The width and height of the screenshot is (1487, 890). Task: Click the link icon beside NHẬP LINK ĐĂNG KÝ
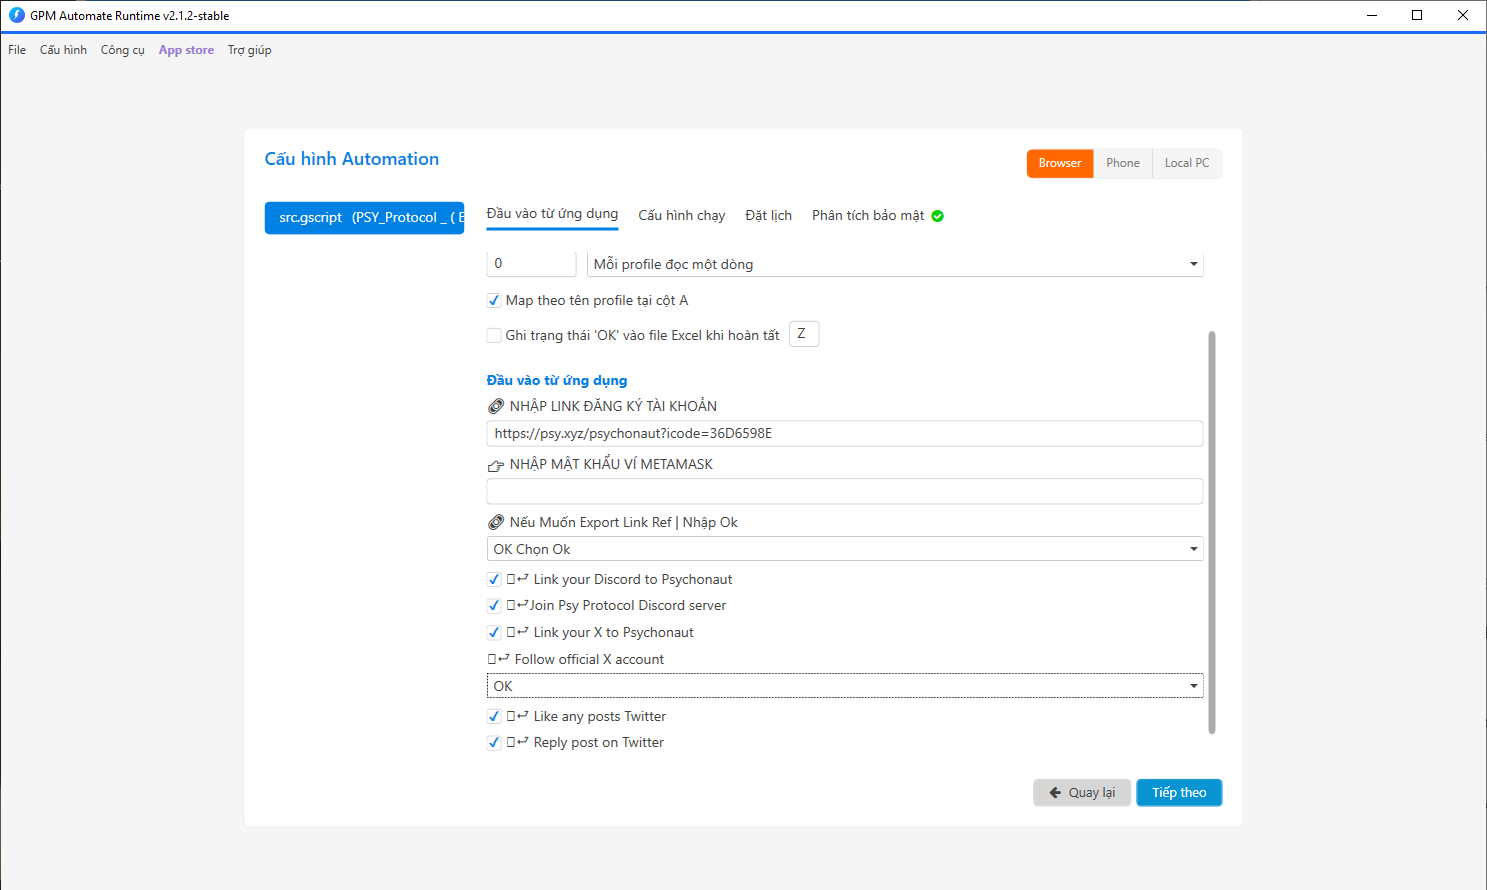495,406
